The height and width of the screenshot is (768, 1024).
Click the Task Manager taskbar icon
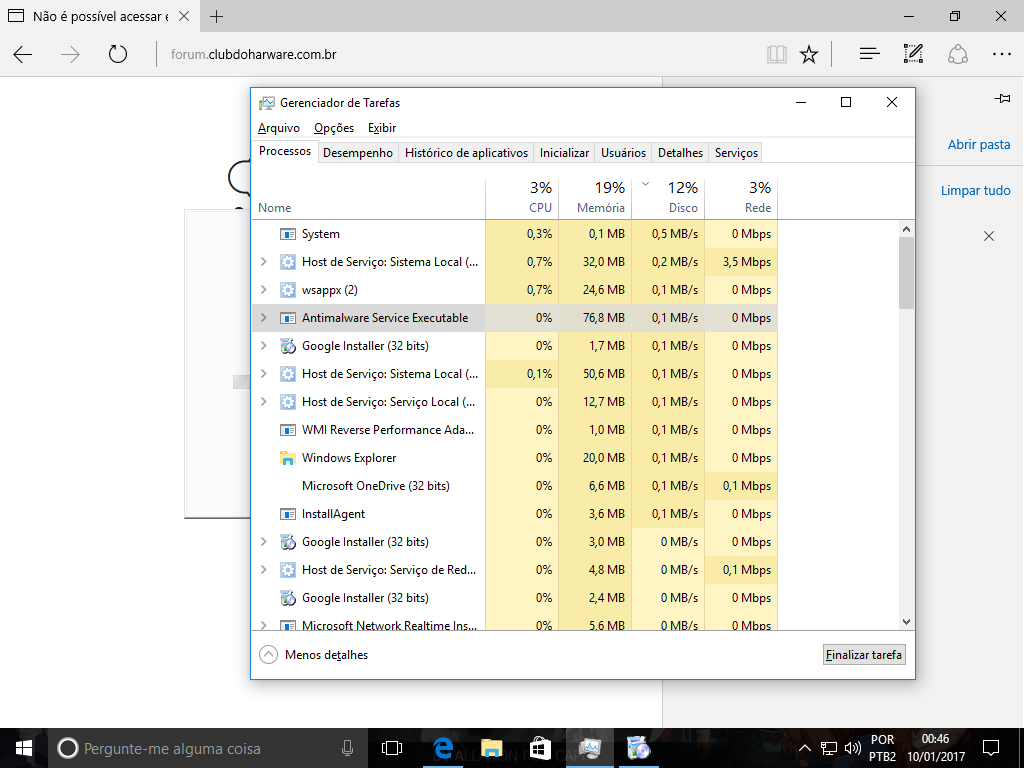click(x=589, y=748)
